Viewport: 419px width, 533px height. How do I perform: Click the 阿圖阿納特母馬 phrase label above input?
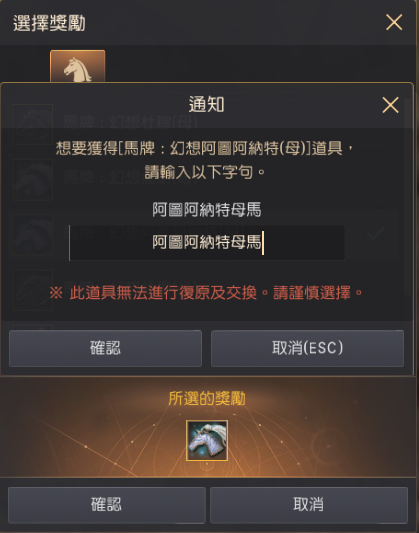point(207,209)
